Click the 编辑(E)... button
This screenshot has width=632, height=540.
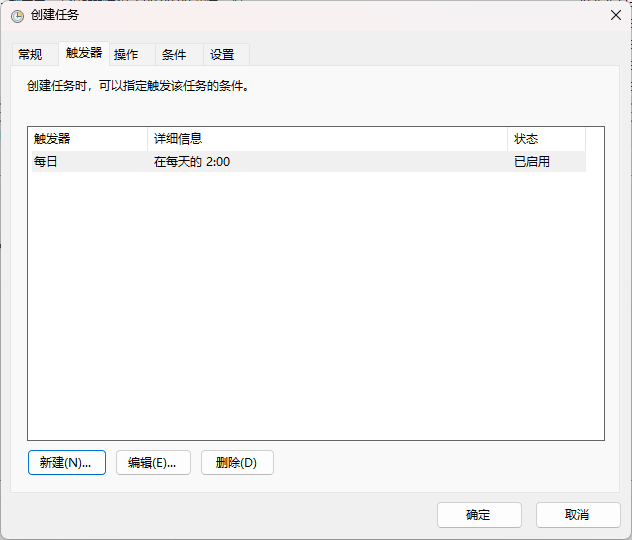point(153,463)
